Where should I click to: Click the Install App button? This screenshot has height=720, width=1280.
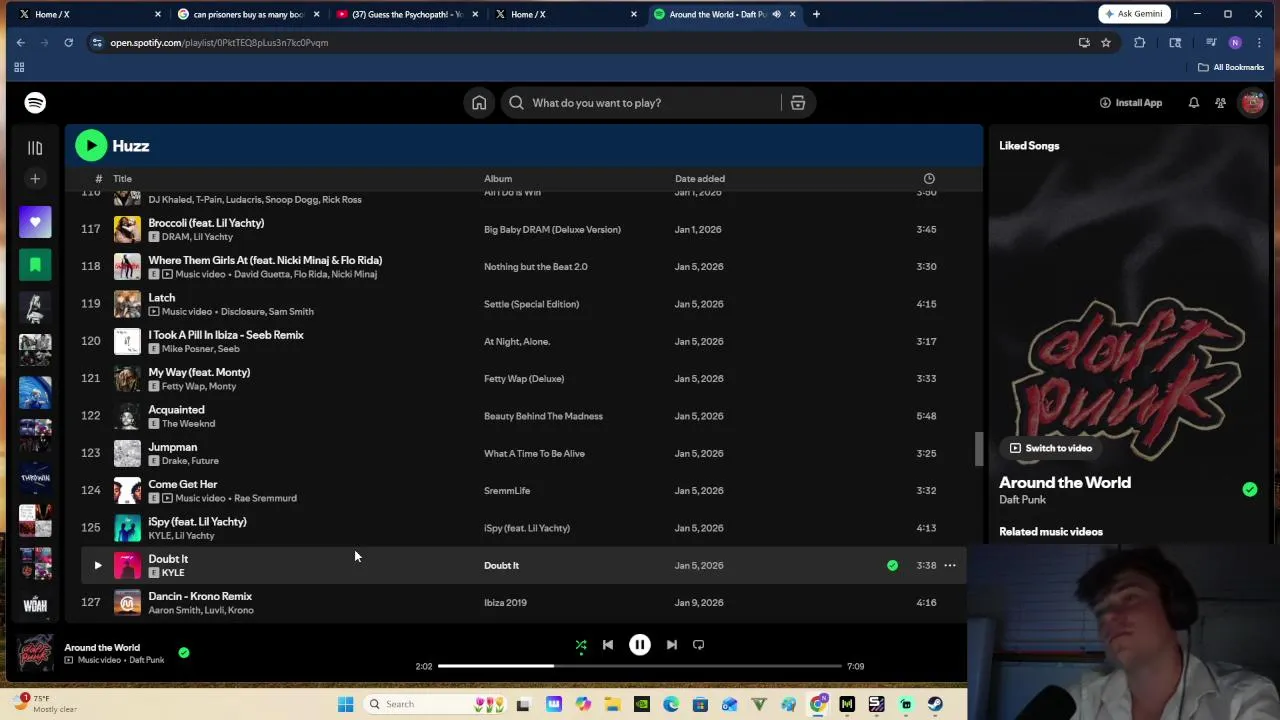[1131, 103]
